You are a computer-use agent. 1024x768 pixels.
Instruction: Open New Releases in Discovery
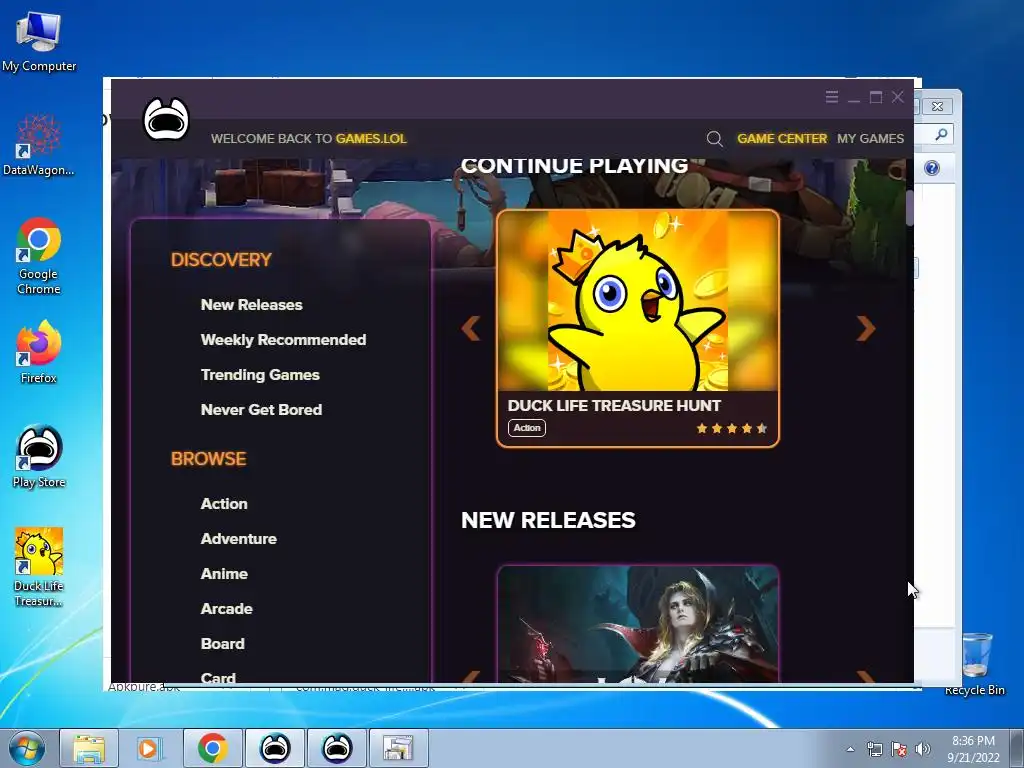tap(251, 305)
